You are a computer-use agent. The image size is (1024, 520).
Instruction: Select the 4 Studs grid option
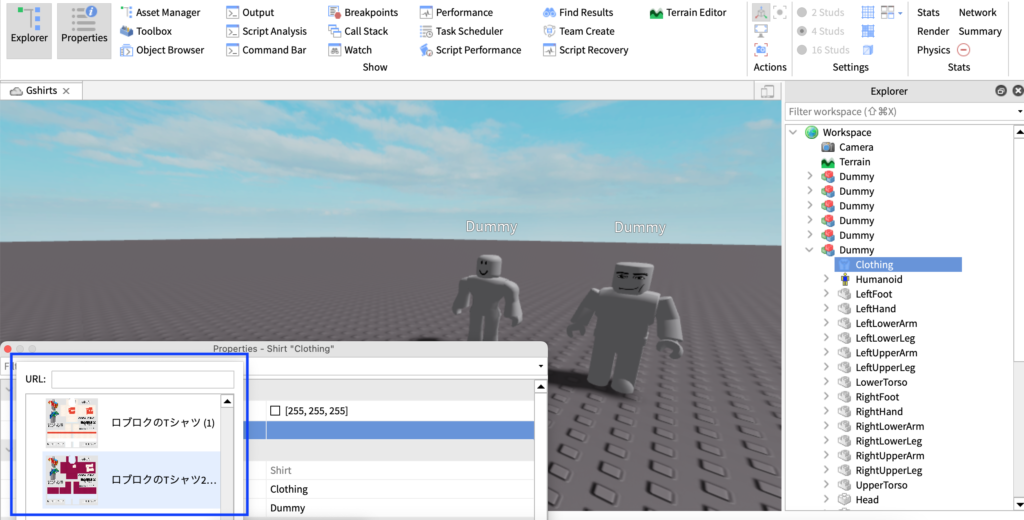click(821, 31)
